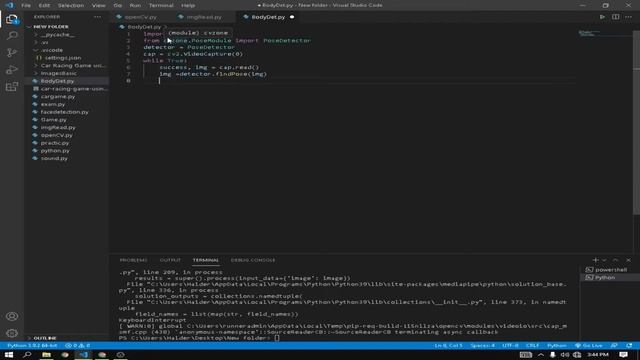Image resolution: width=640 pixels, height=360 pixels.
Task: Open the Run menu
Action: (x=135, y=5)
